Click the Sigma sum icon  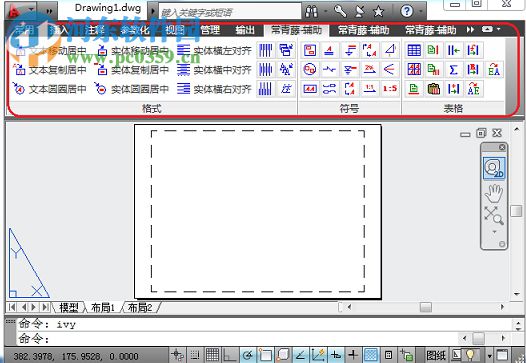[453, 69]
